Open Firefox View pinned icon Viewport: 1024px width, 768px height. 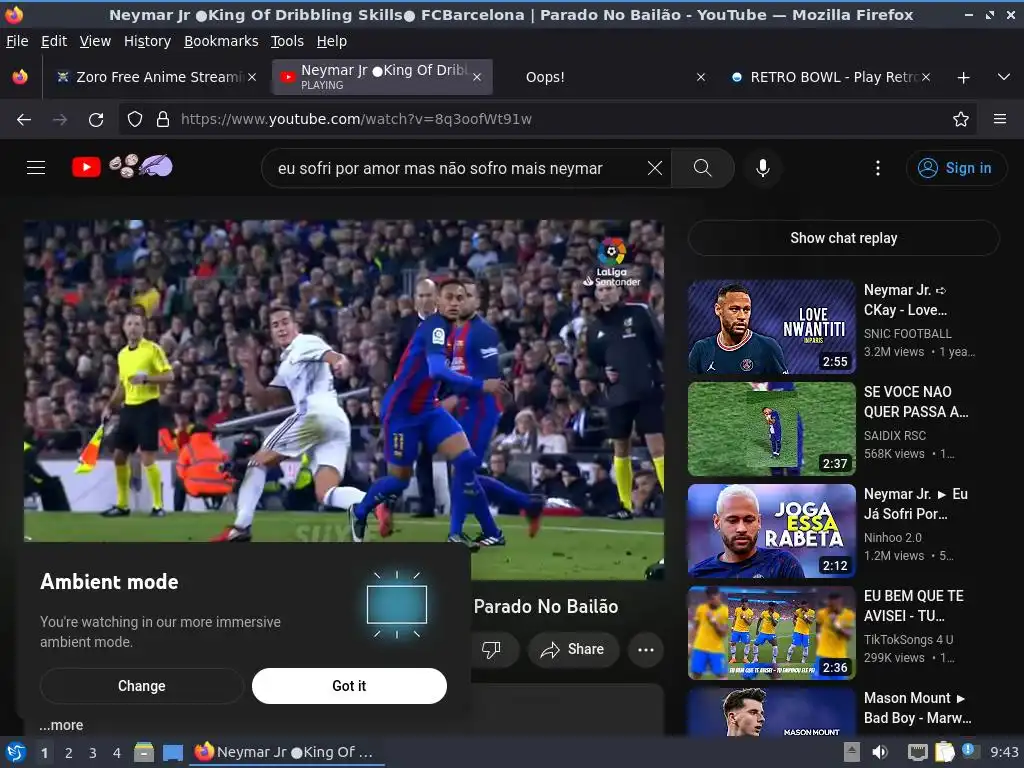(20, 77)
